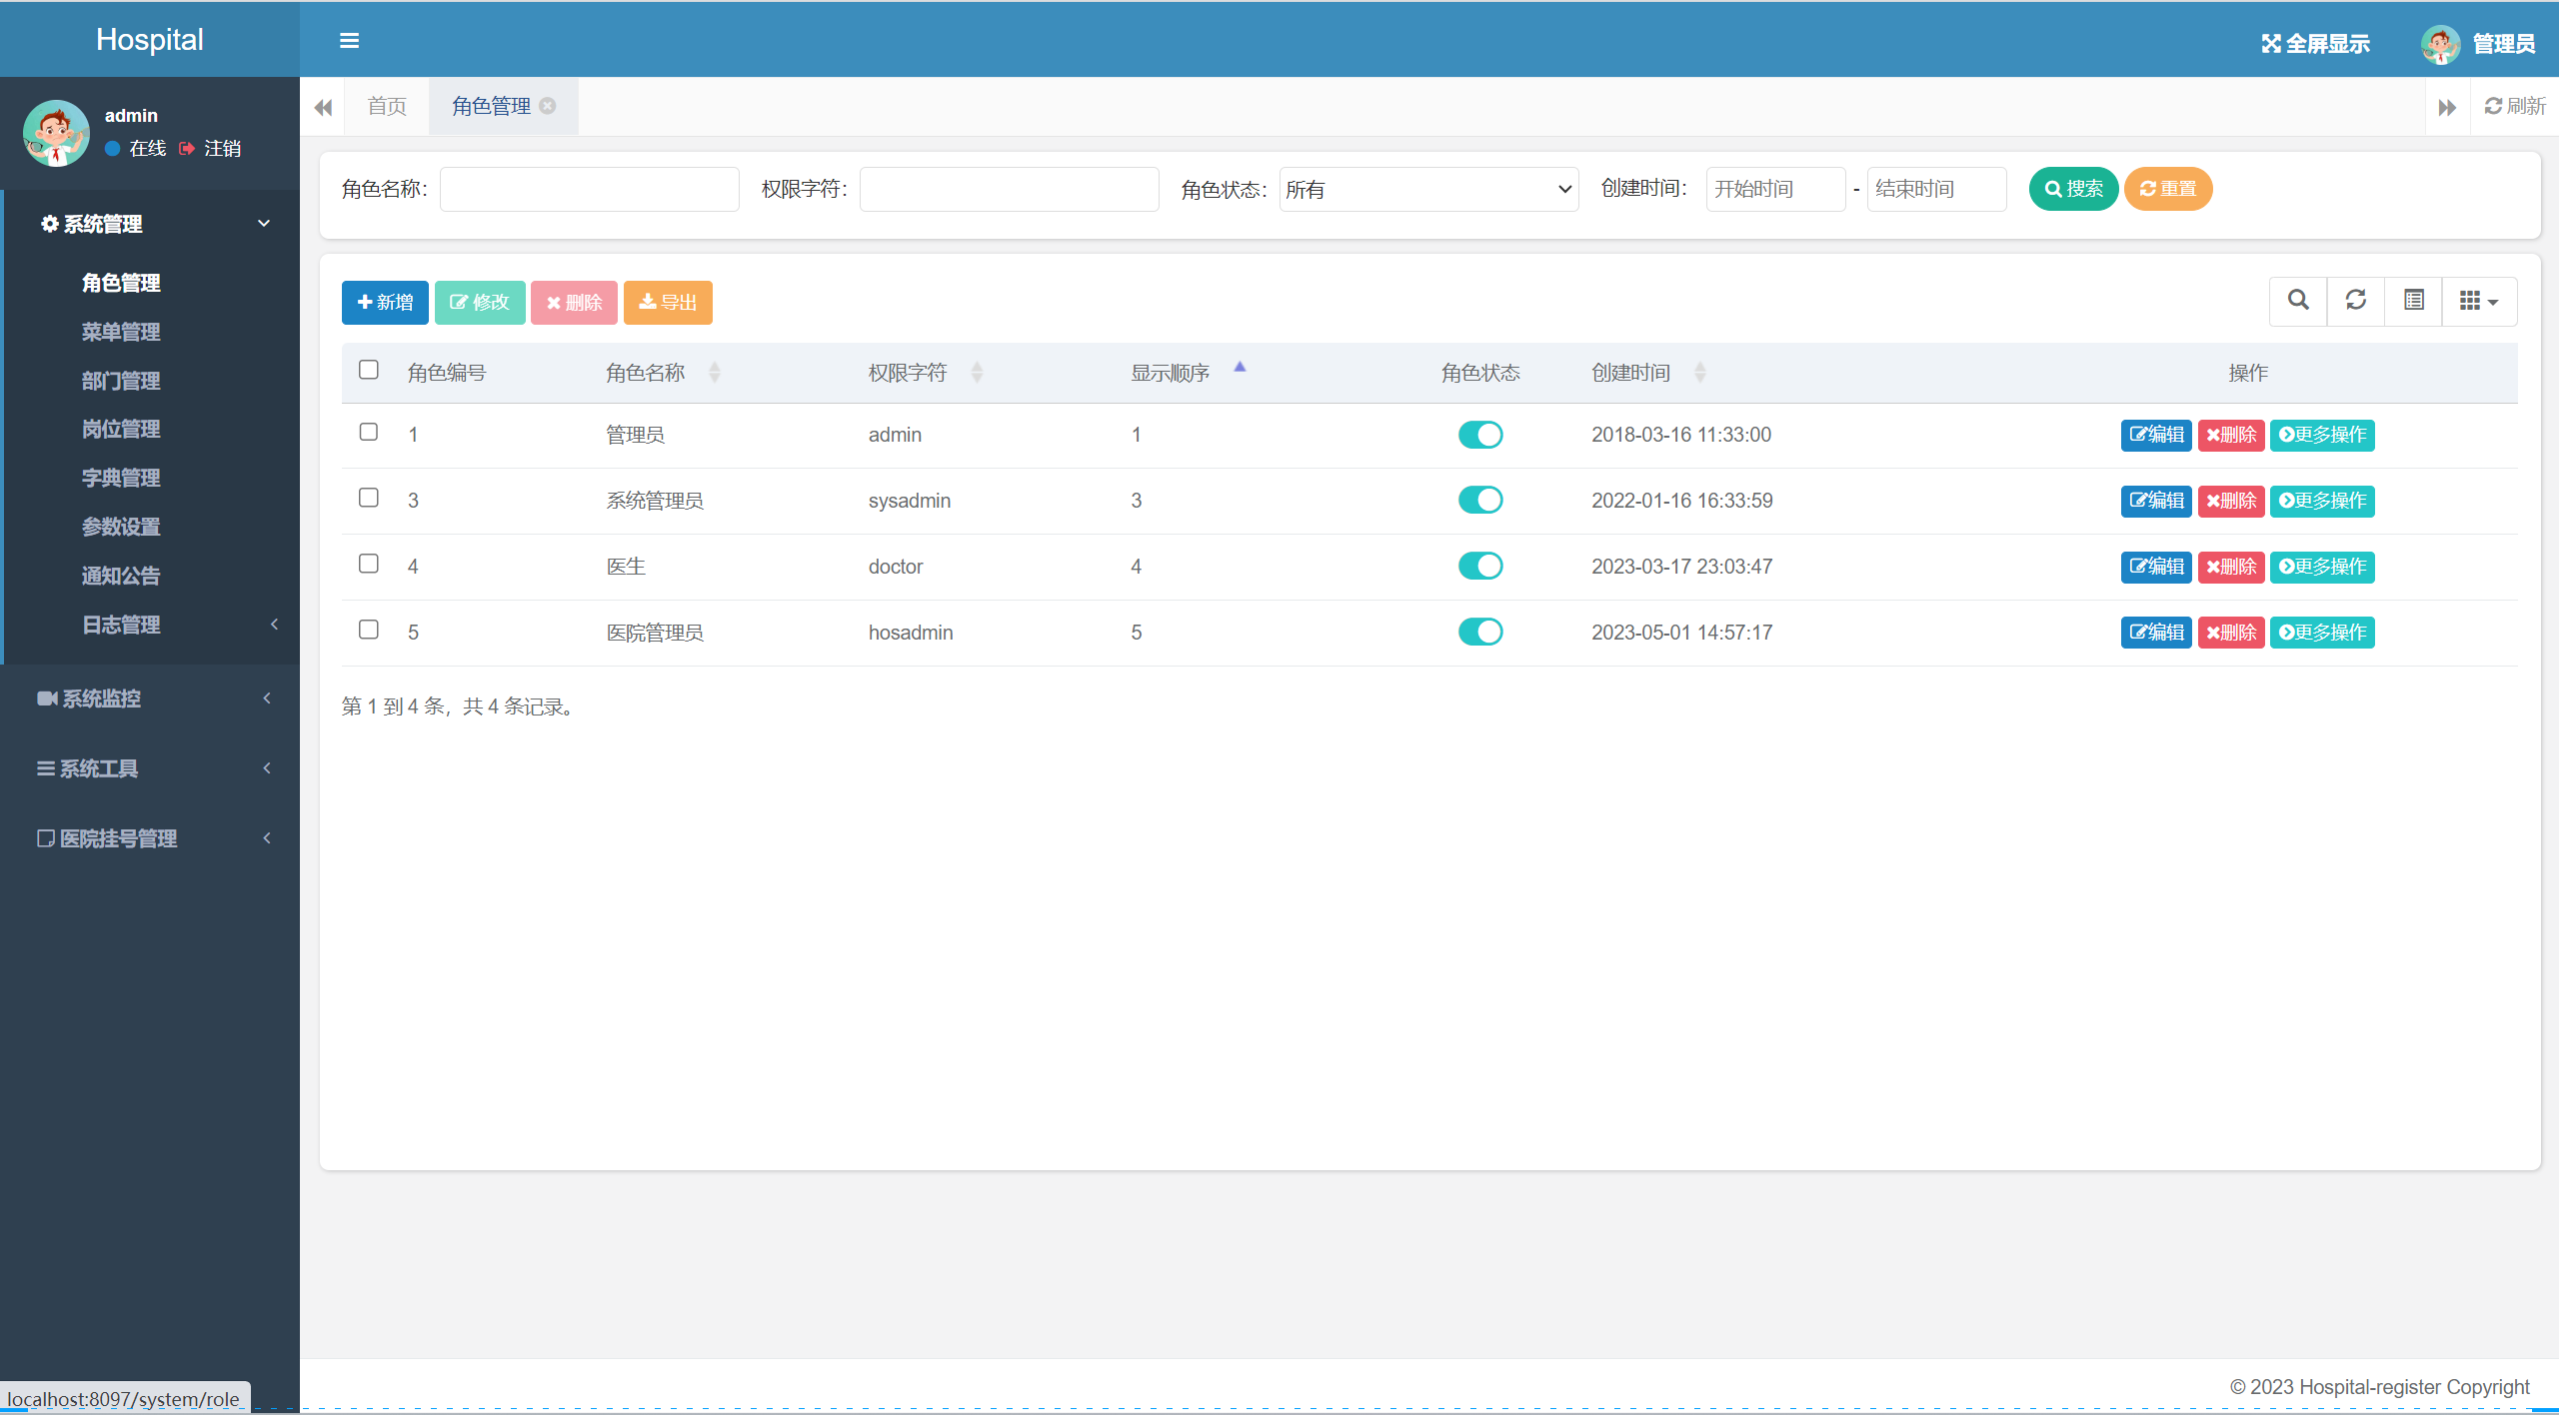Switch to the 首页 tab
This screenshot has width=2559, height=1415.
tap(387, 106)
